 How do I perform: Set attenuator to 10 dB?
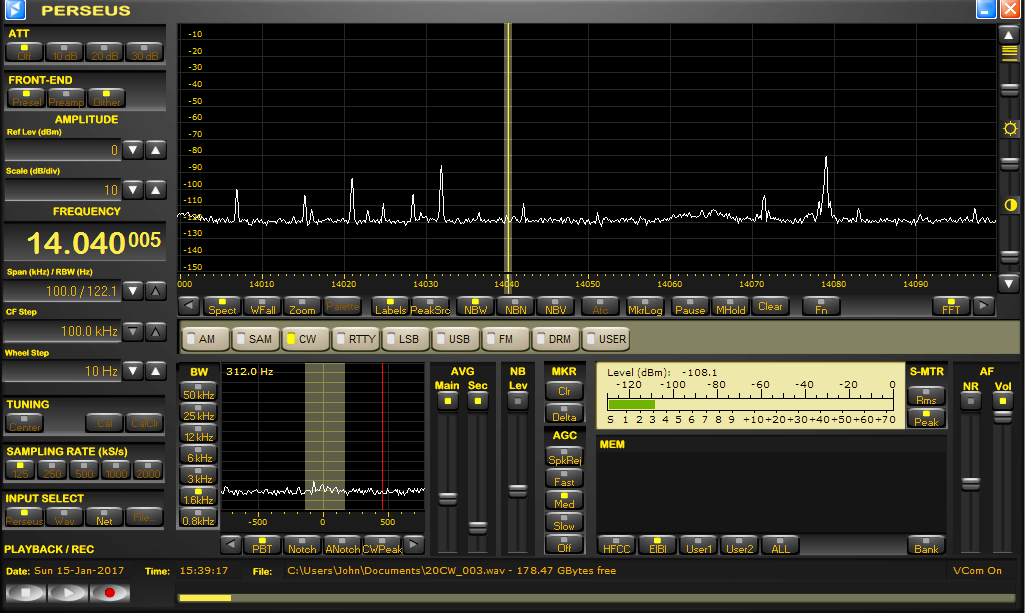tap(65, 52)
